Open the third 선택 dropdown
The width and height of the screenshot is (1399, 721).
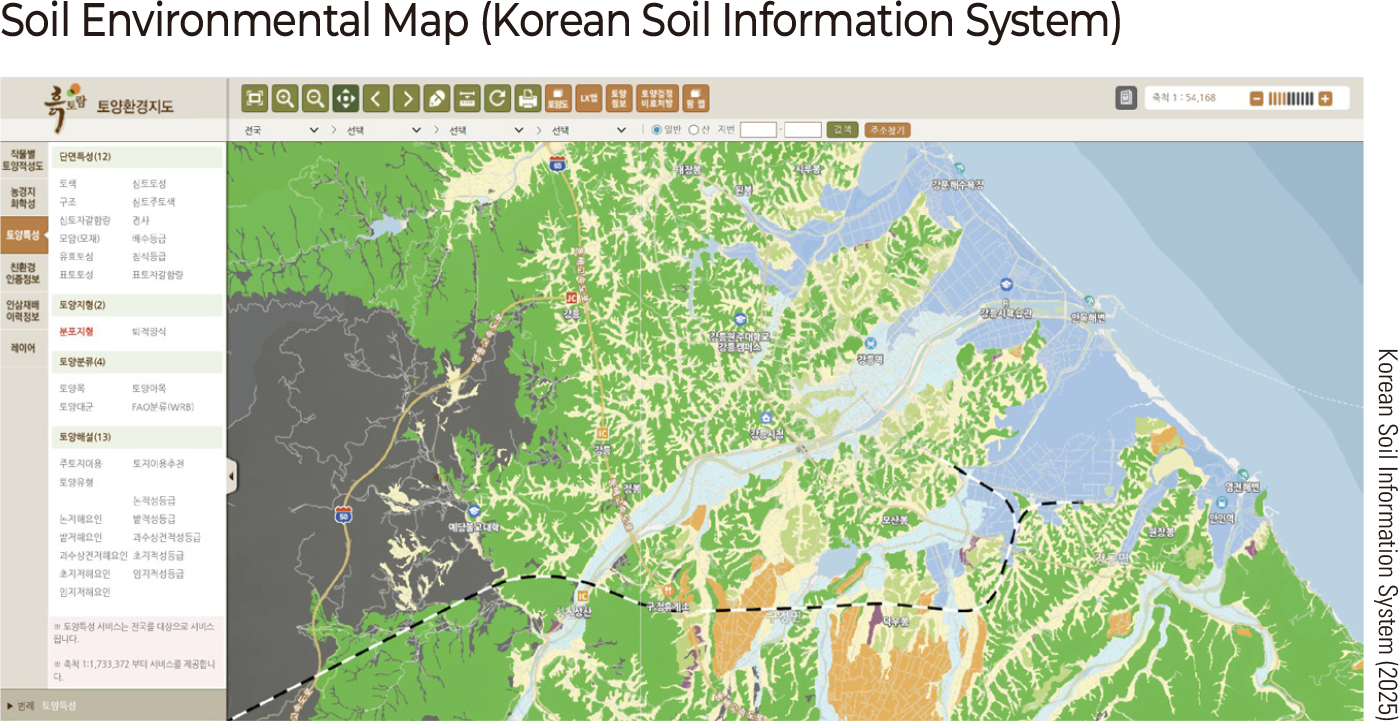pos(486,130)
